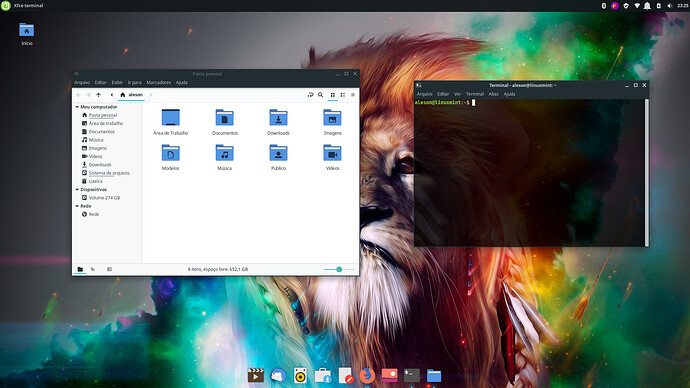Open Arquivo menu in file manager
This screenshot has height=388, width=690.
[82, 82]
